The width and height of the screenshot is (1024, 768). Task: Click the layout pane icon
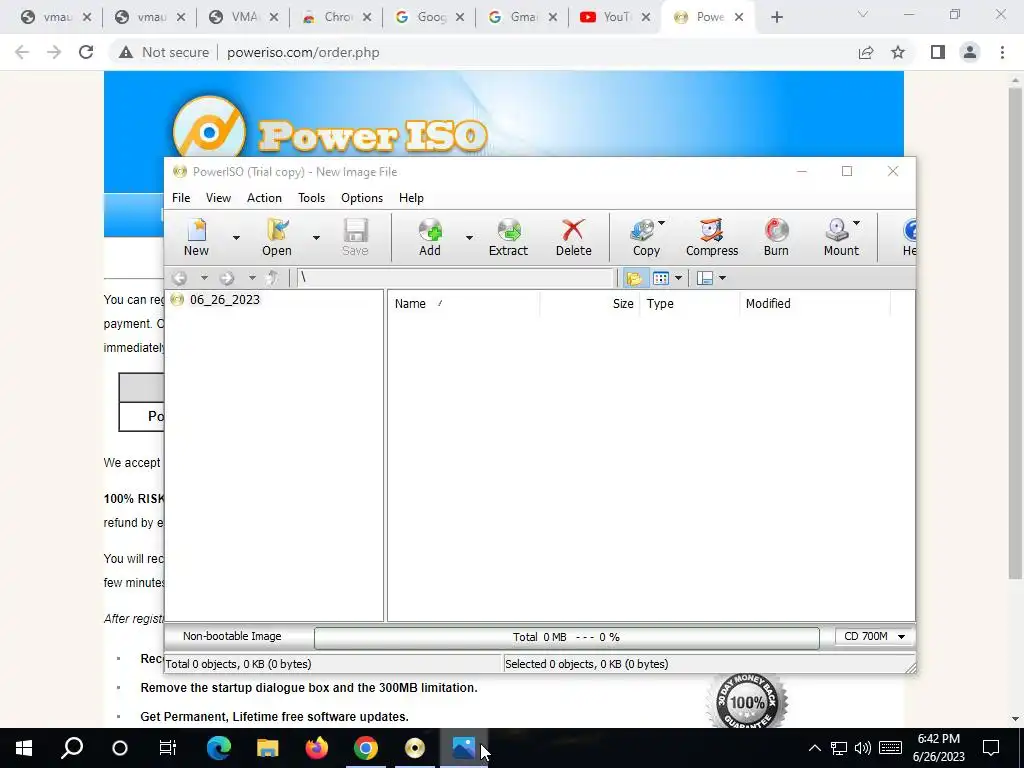pyautogui.click(x=705, y=278)
